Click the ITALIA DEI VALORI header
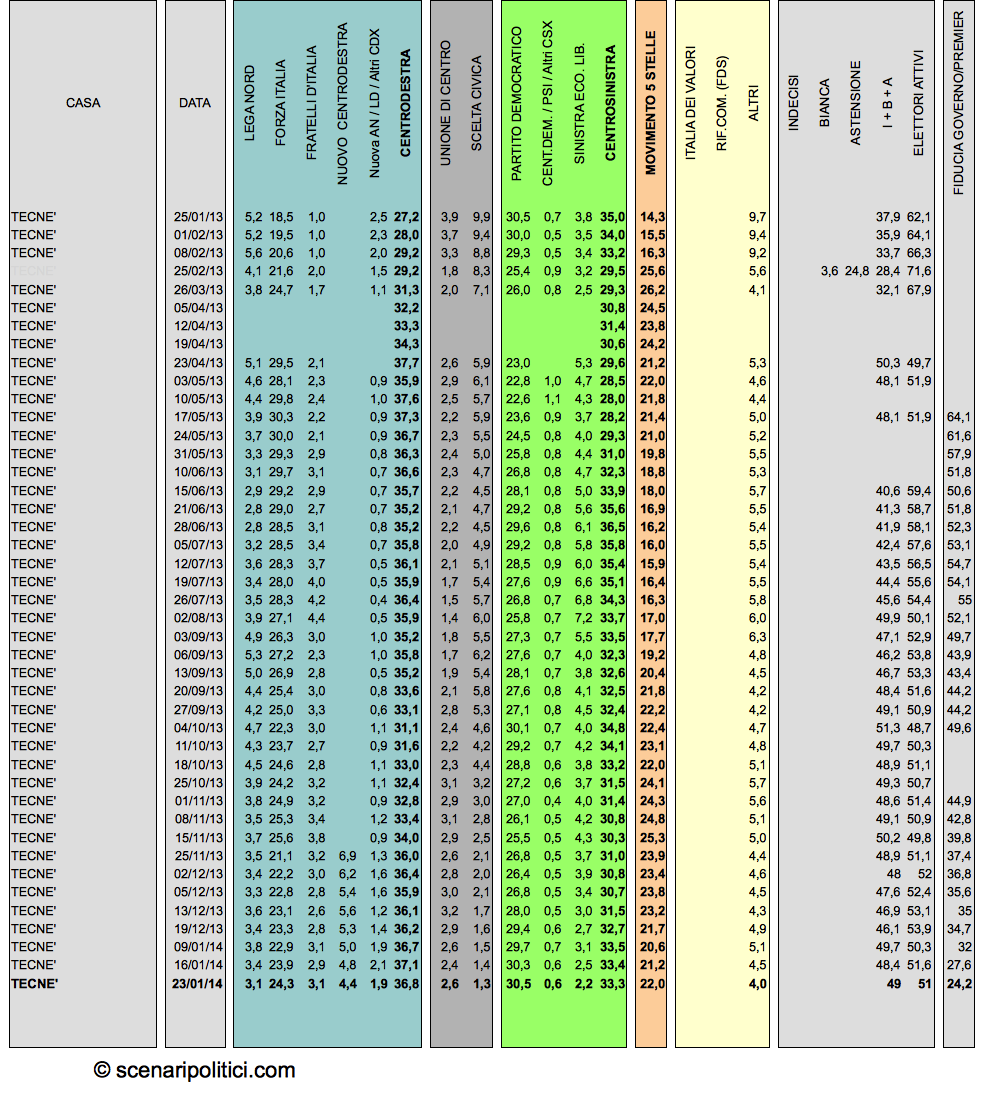 [x=691, y=103]
